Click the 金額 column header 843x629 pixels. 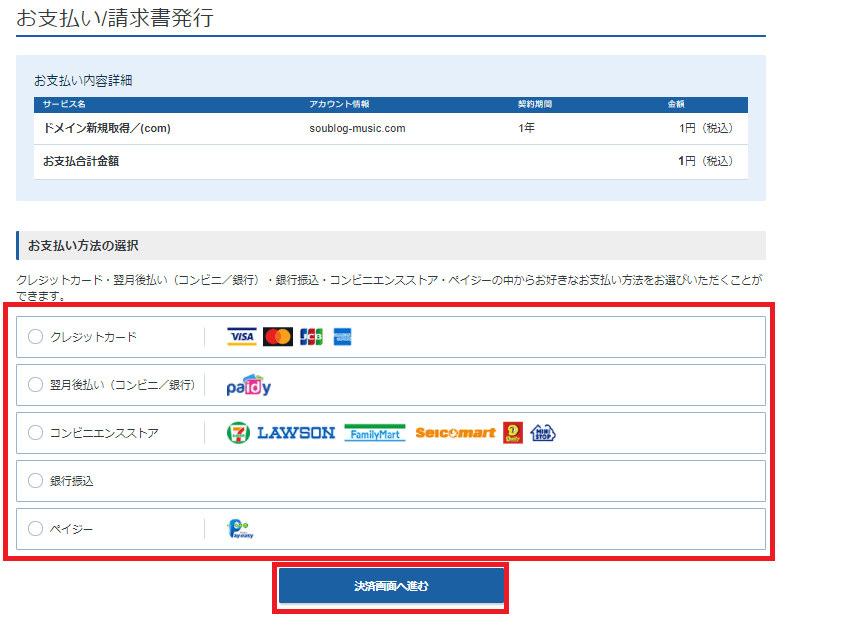click(676, 104)
